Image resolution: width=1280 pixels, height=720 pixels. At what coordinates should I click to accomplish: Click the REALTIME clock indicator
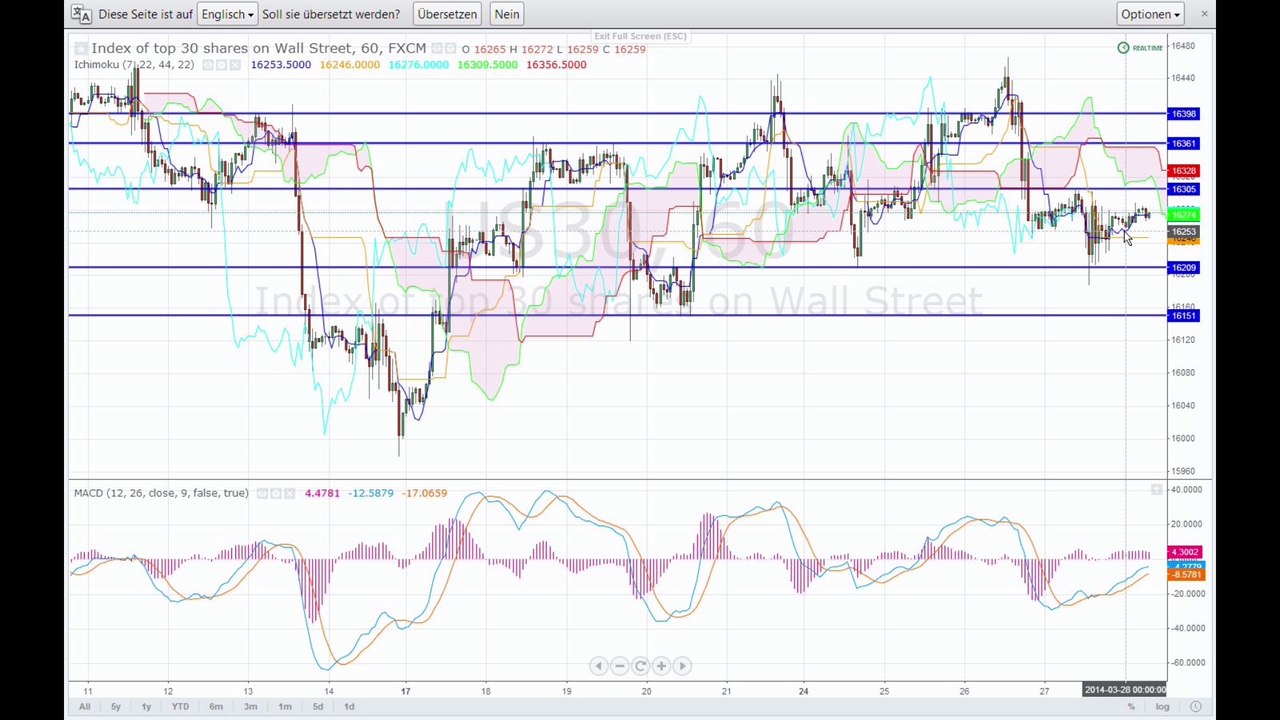tap(1140, 48)
